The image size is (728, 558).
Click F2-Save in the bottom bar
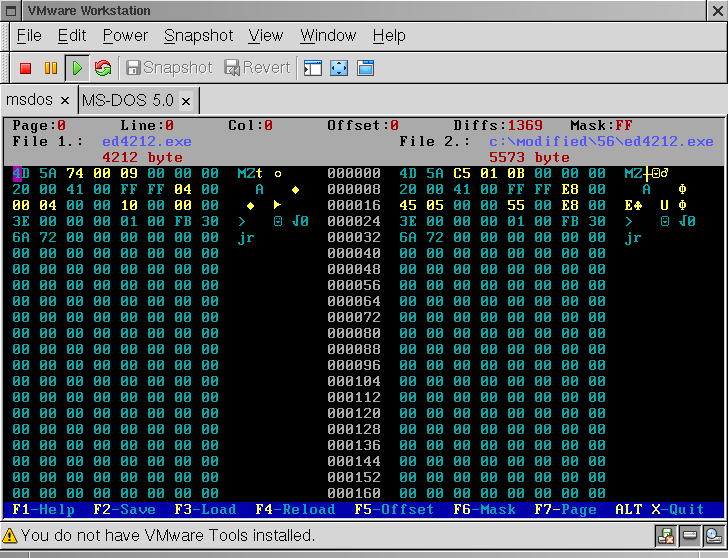(124, 509)
